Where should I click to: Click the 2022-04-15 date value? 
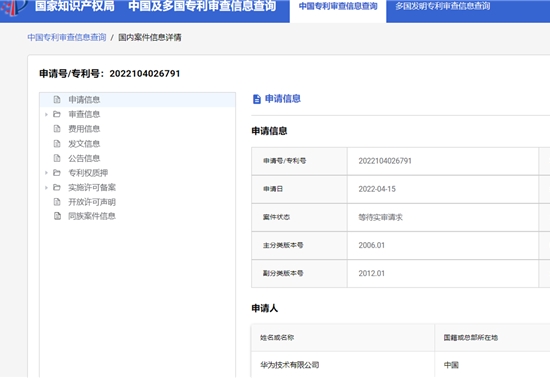point(377,189)
